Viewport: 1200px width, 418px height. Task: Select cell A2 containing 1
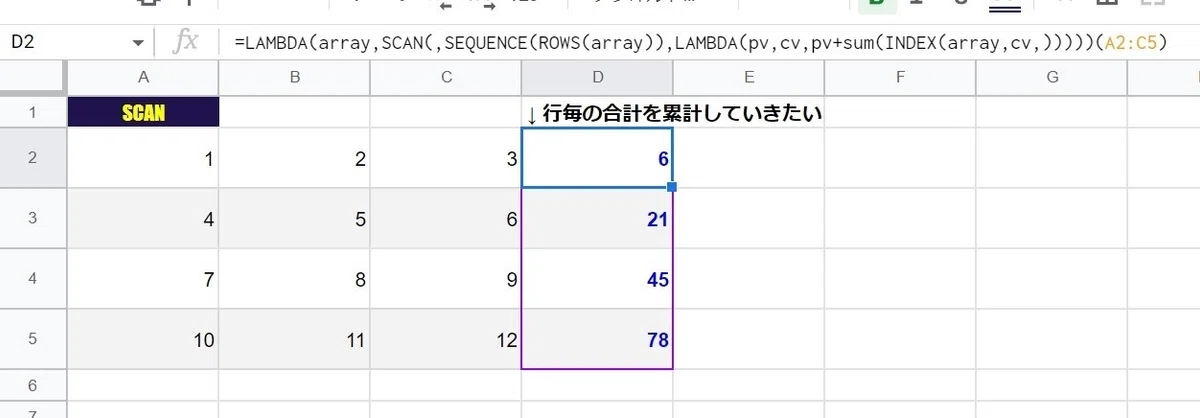click(143, 157)
